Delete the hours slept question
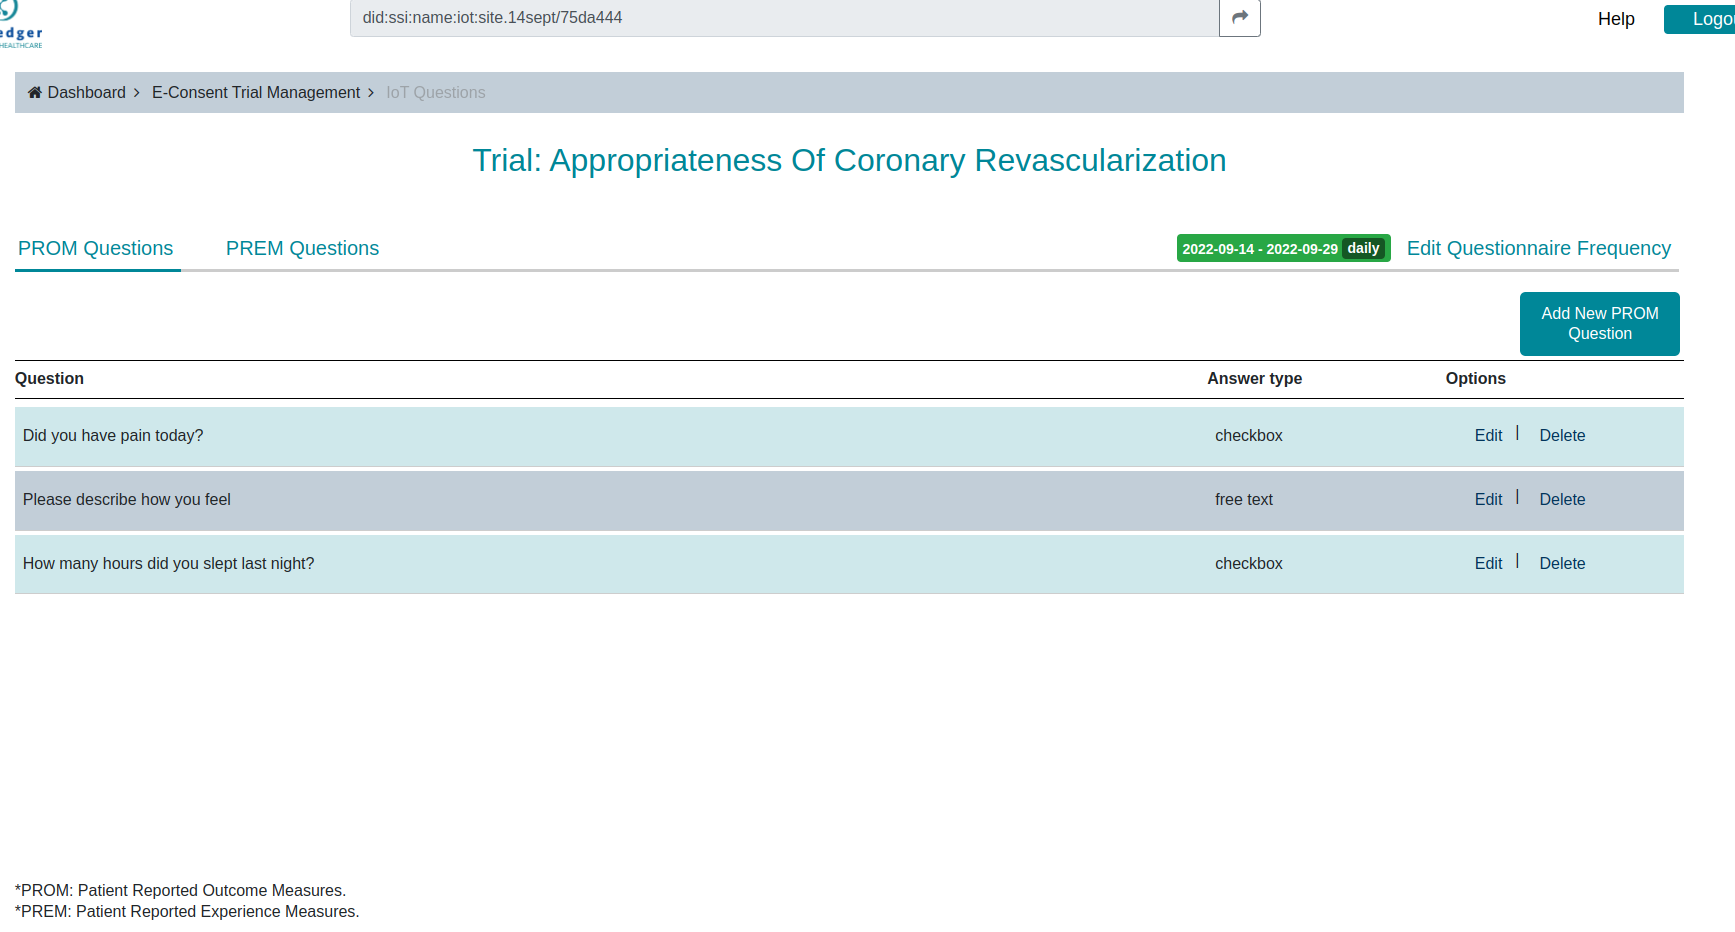This screenshot has height=932, width=1735. tap(1562, 563)
